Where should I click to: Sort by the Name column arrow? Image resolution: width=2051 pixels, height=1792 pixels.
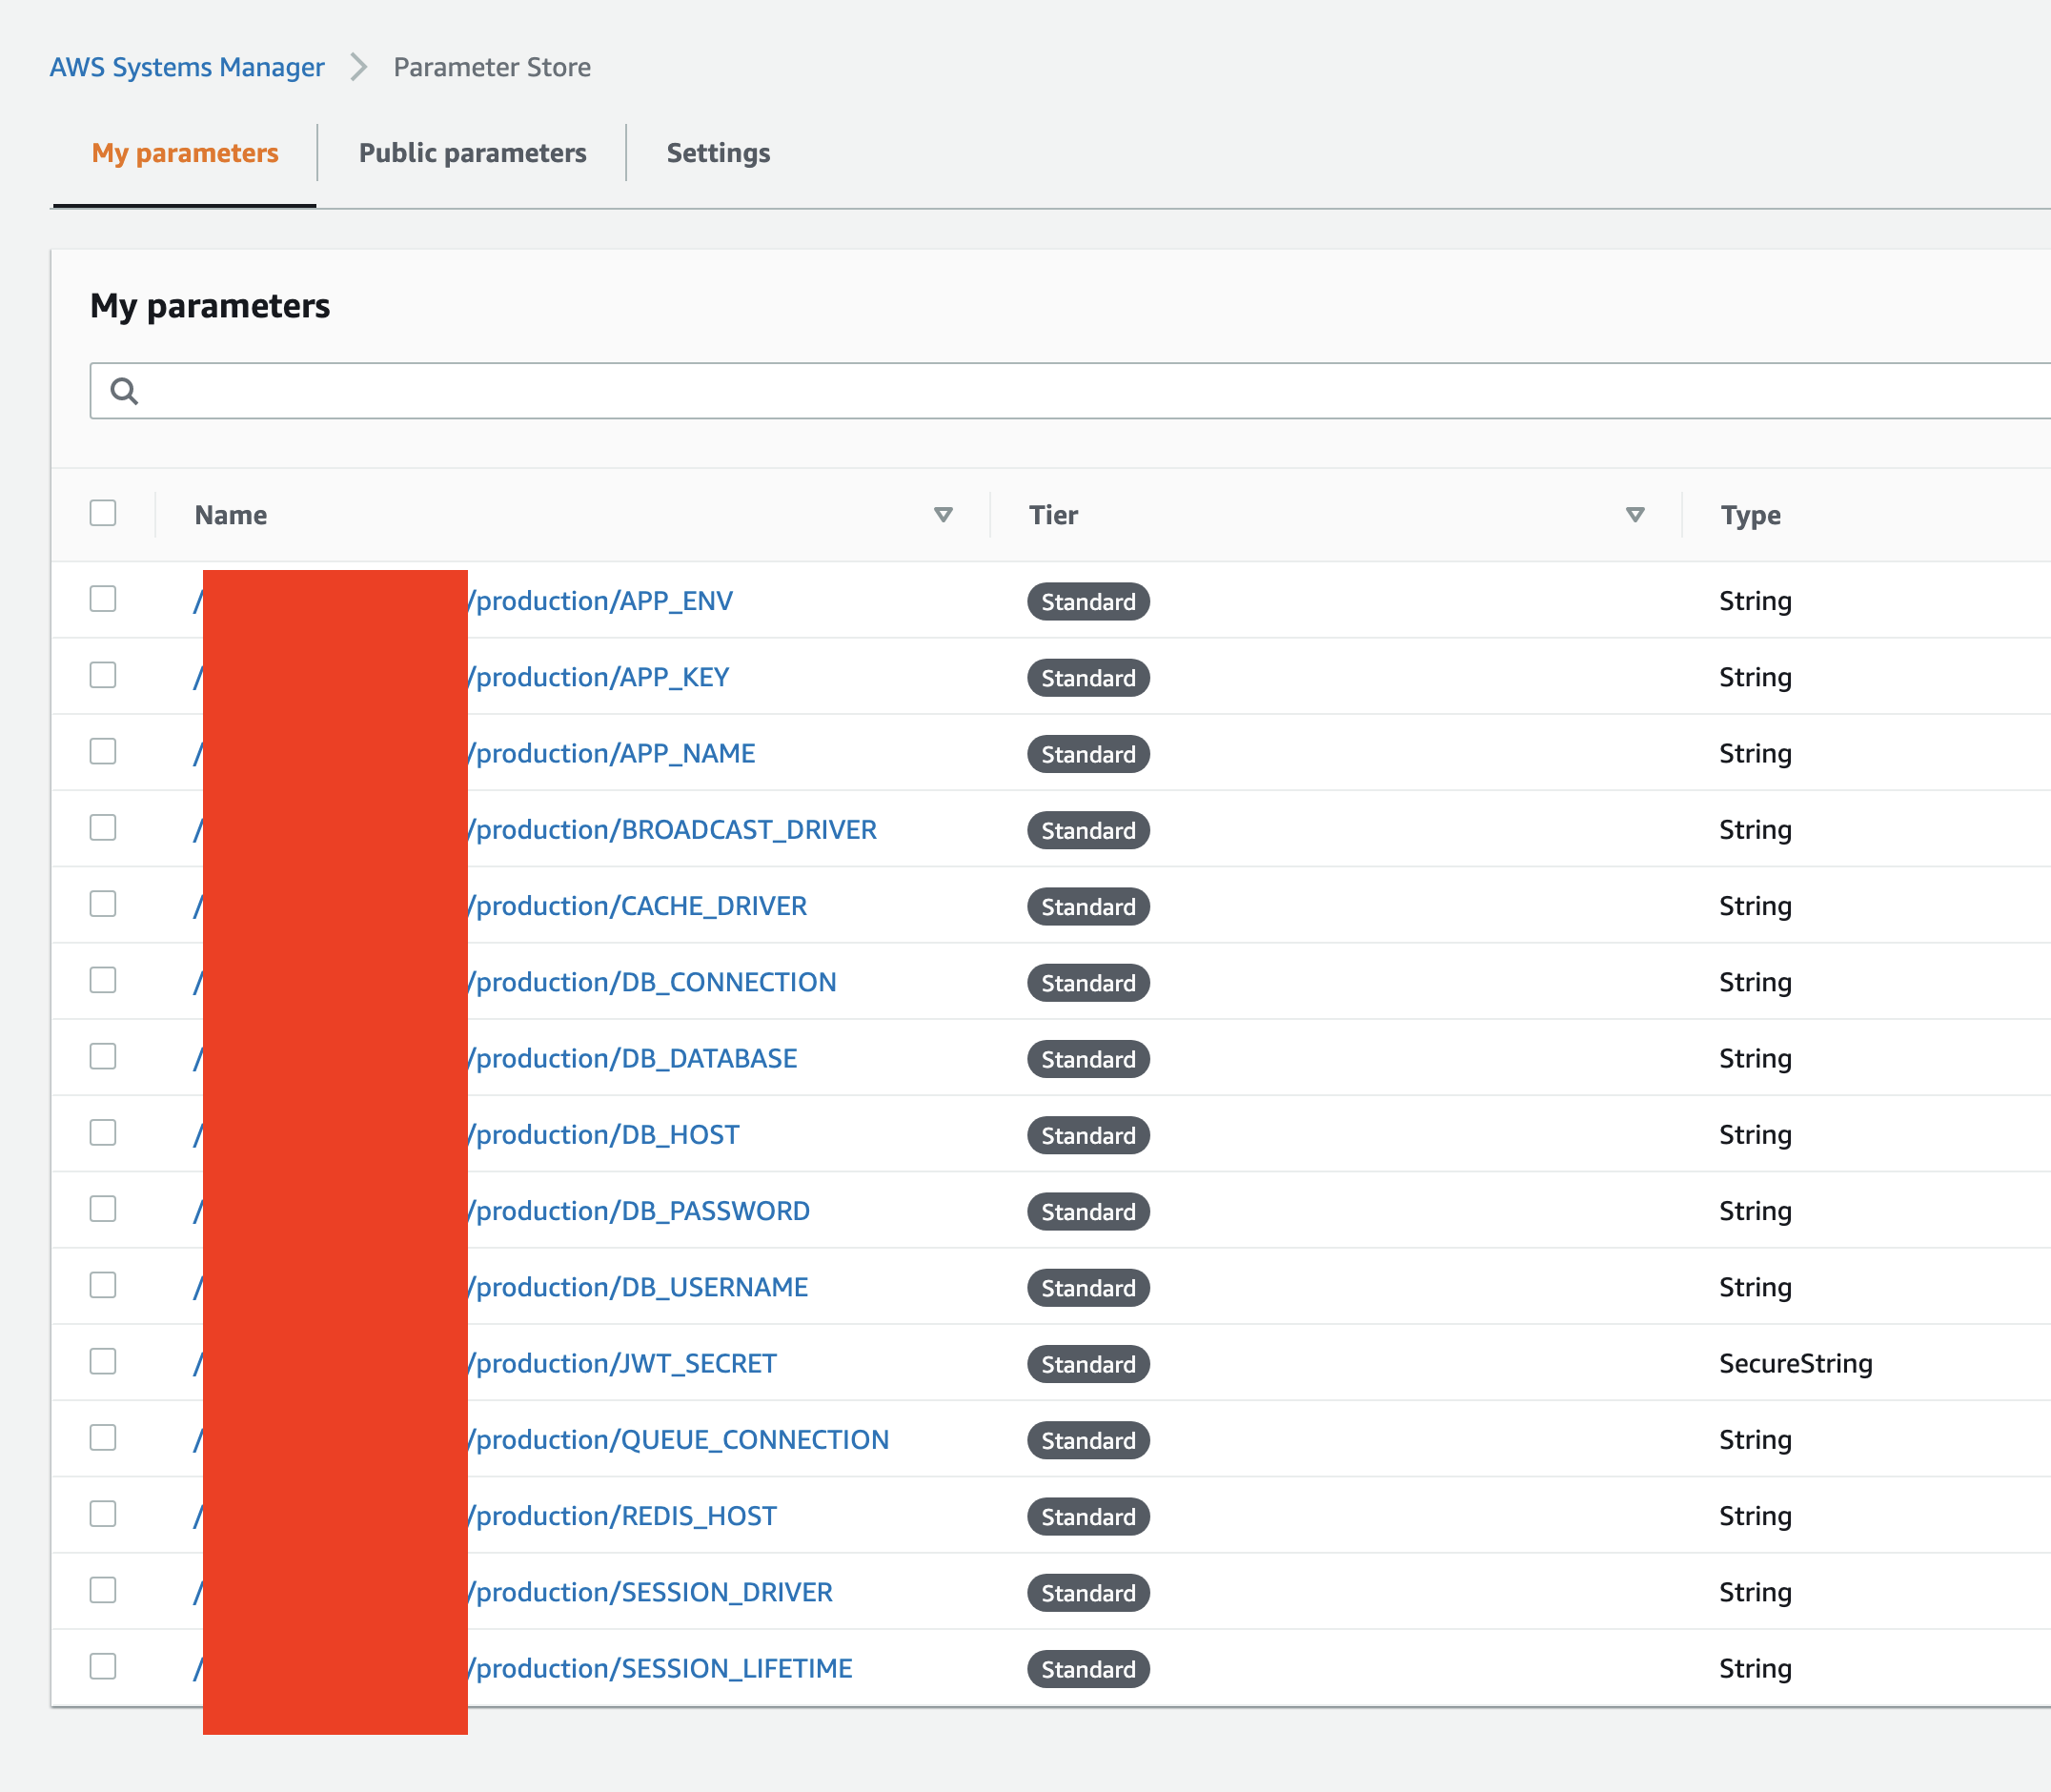[x=942, y=515]
